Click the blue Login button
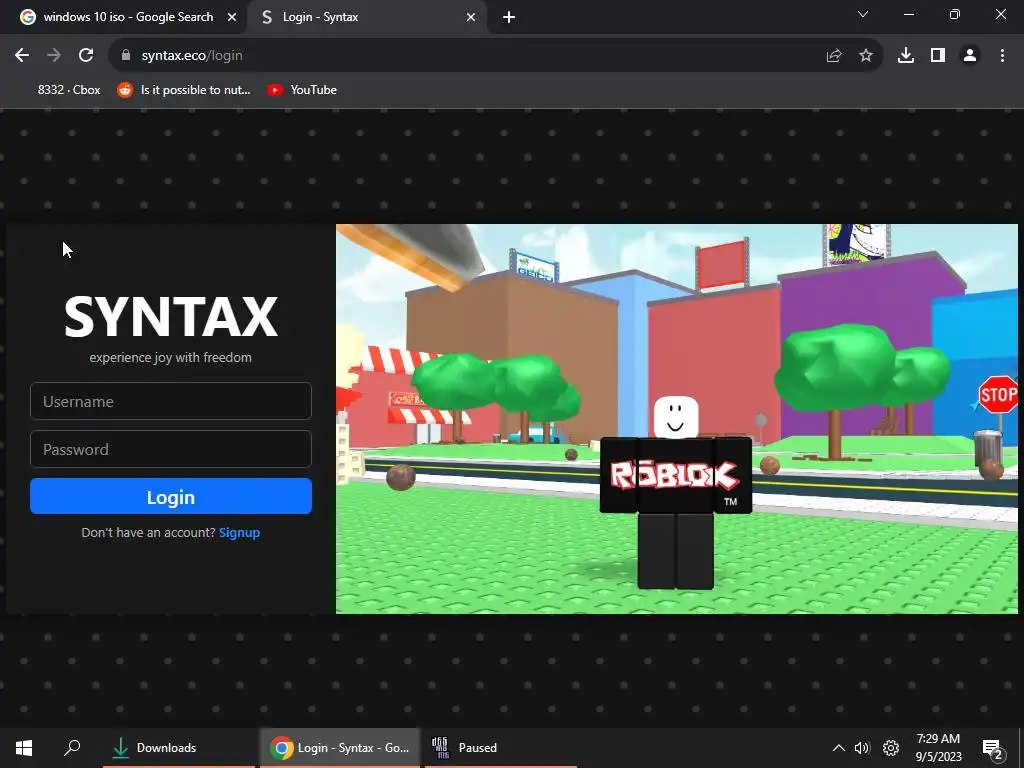This screenshot has width=1024, height=768. 170,496
